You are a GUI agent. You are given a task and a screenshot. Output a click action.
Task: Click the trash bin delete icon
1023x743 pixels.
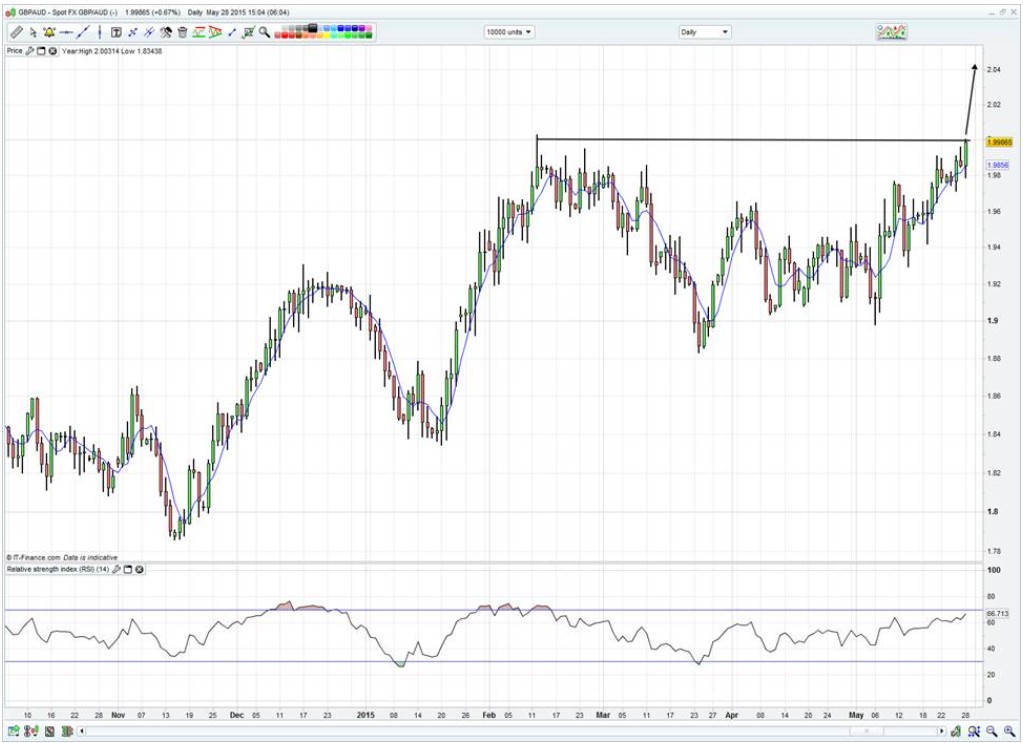pos(183,32)
